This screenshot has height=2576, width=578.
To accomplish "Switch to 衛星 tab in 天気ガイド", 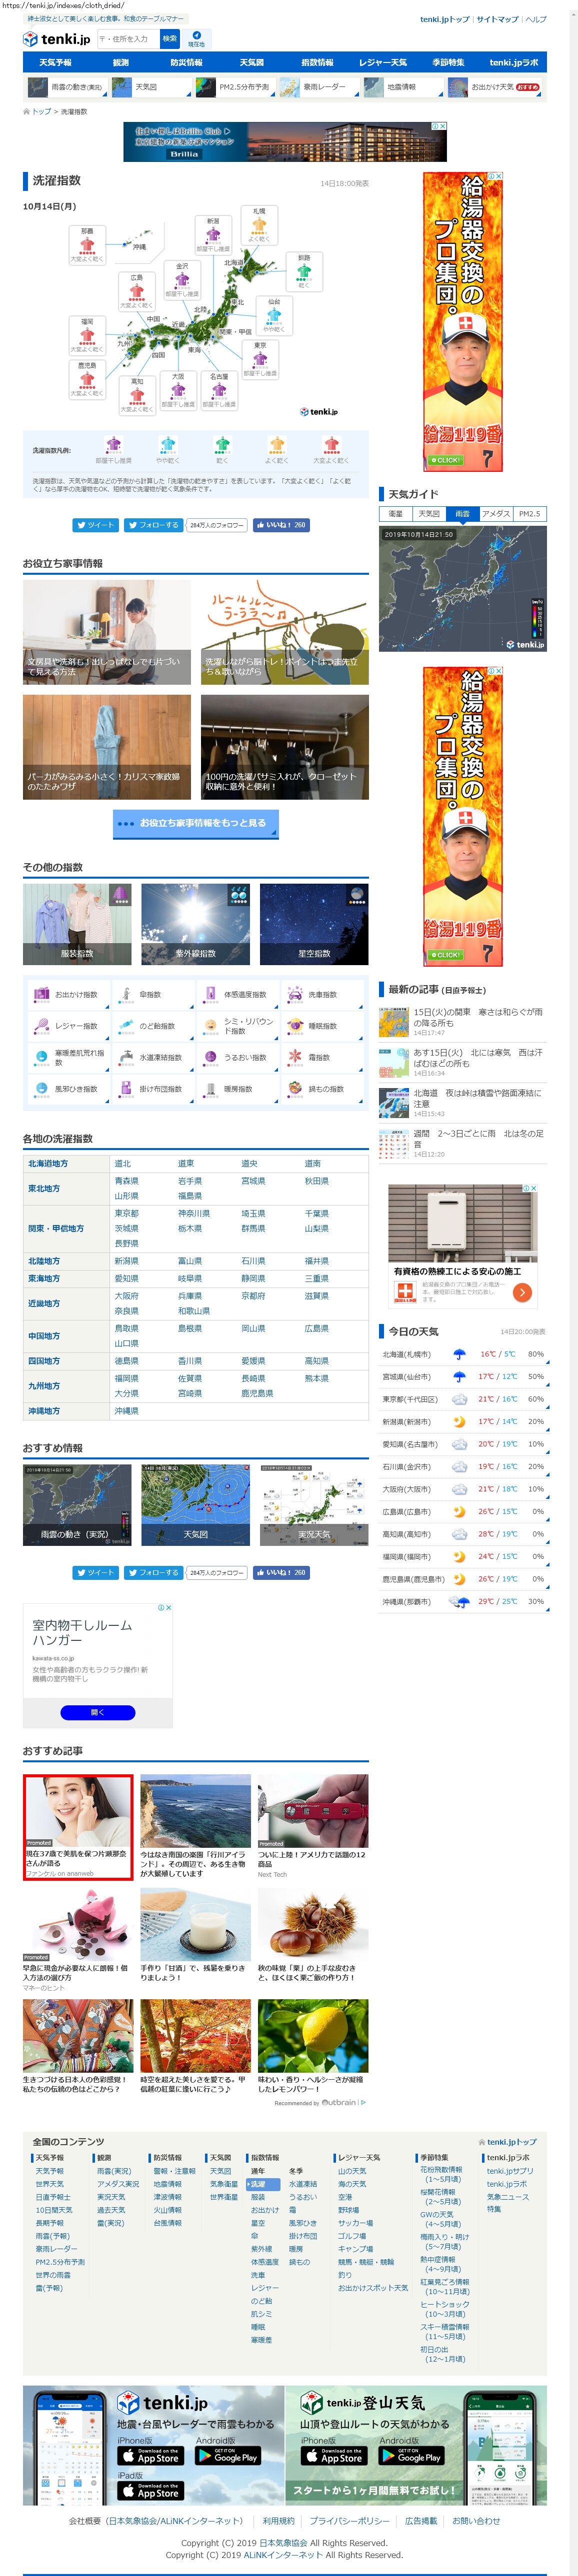I will 396,514.
